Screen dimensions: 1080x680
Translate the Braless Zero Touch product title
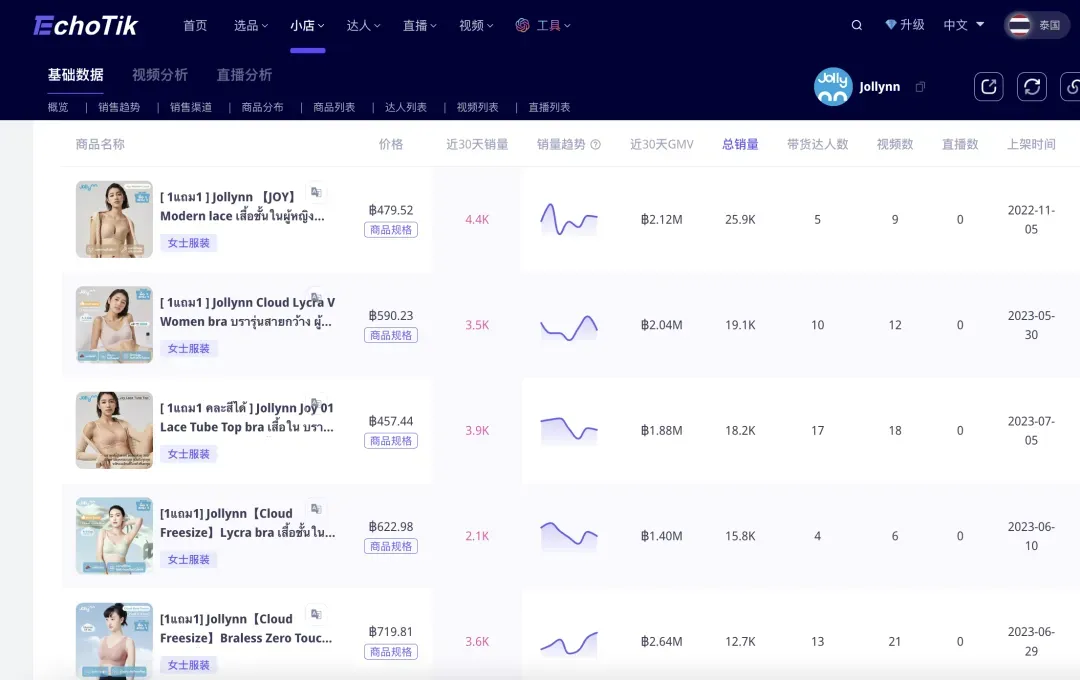316,614
